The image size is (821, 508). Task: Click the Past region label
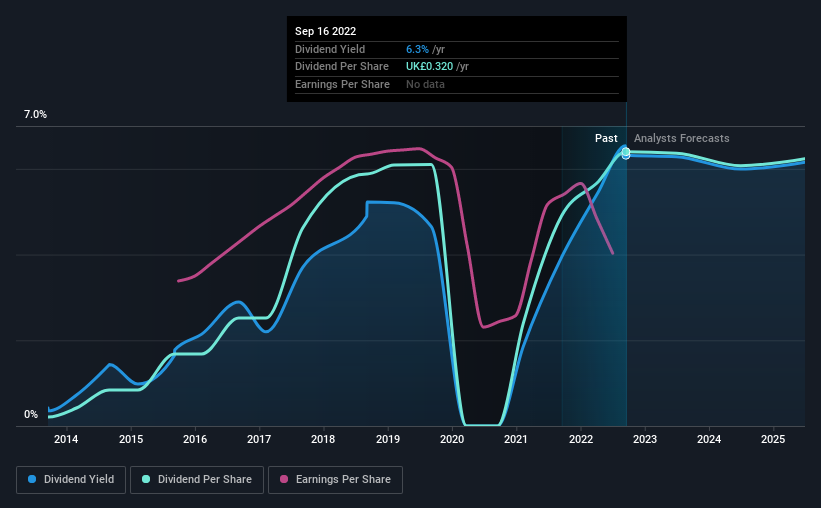(x=606, y=138)
